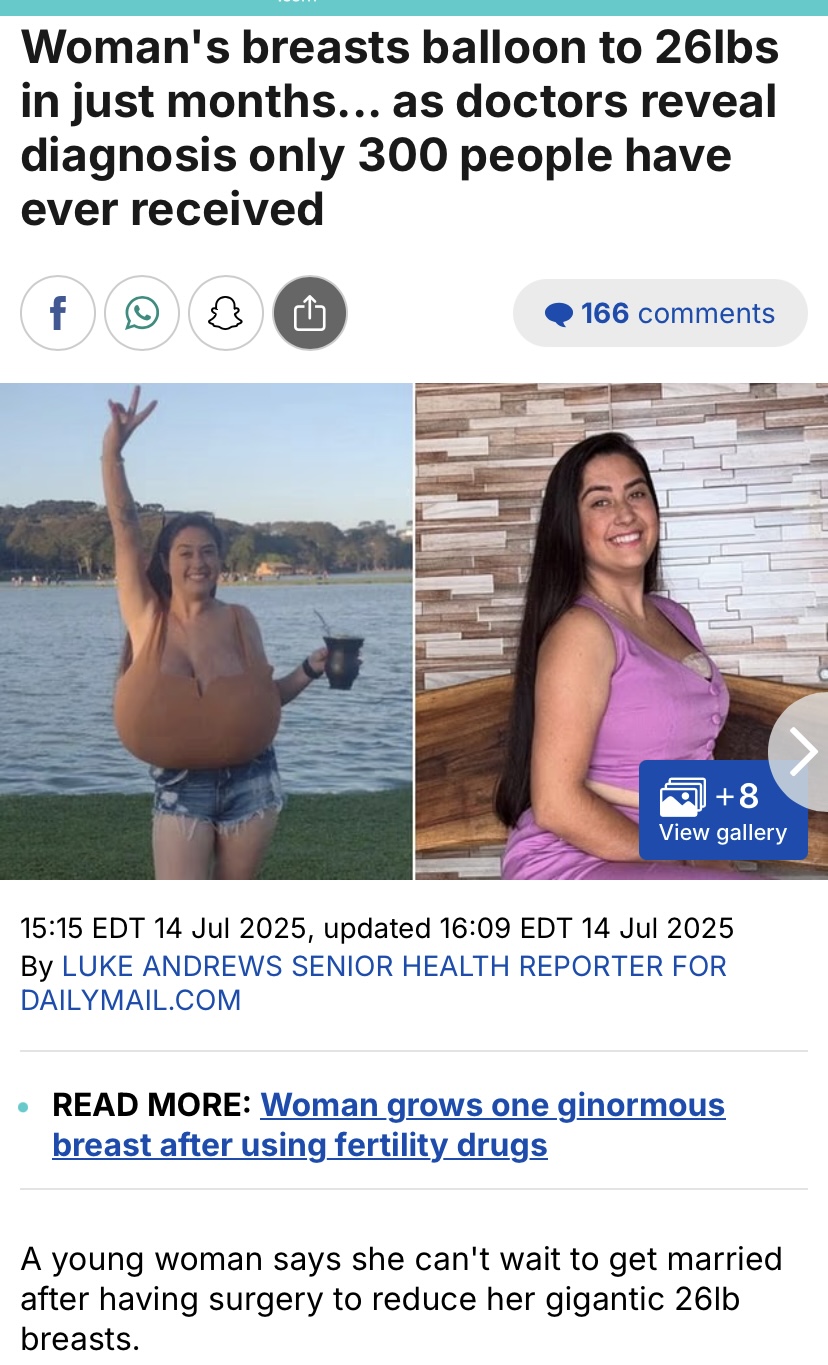Open the fertility drugs related article link
The image size is (828, 1365).
click(388, 1125)
